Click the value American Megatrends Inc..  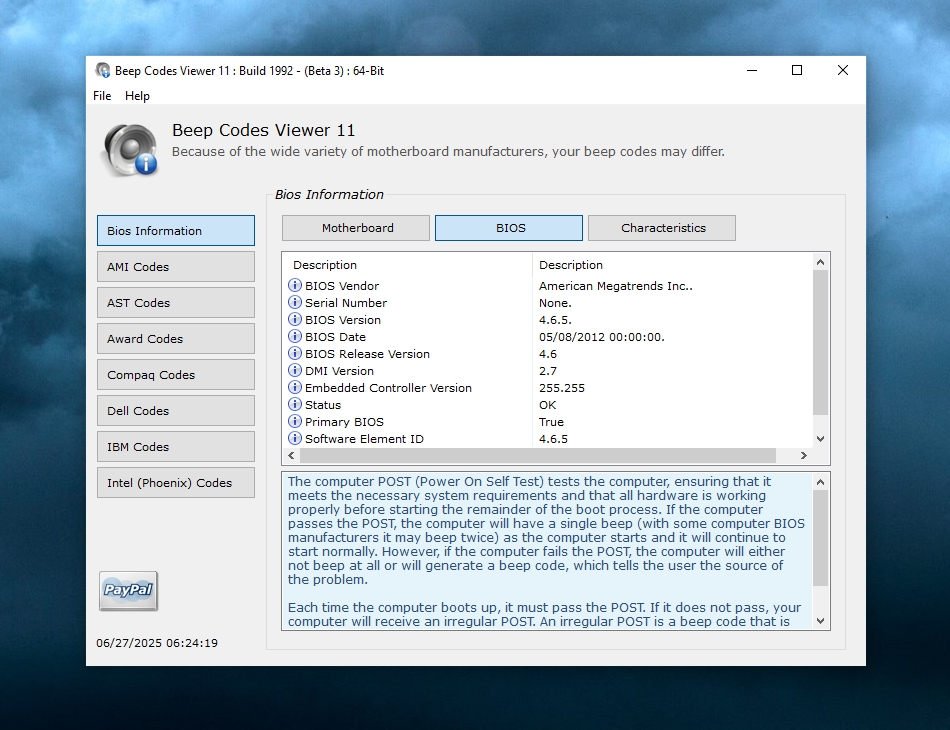[x=616, y=286]
